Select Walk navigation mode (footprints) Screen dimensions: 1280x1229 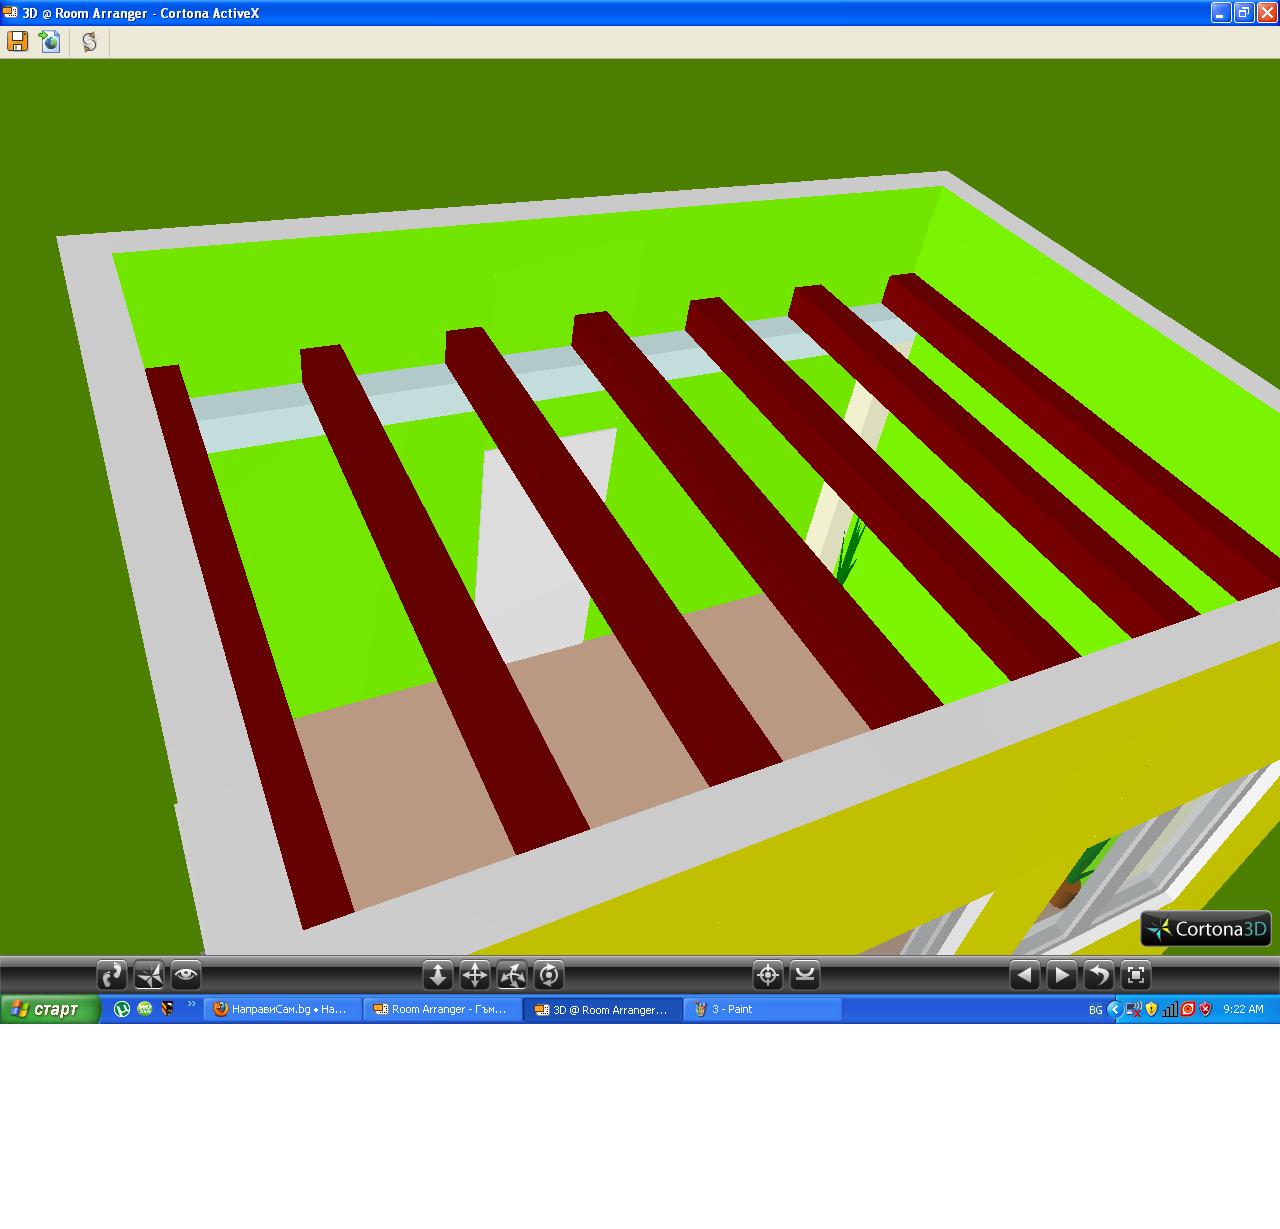[x=112, y=974]
